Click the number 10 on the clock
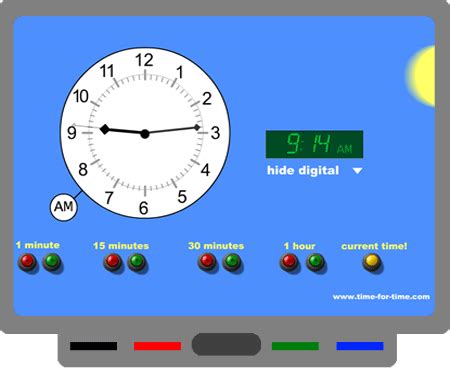Image resolution: width=450 pixels, height=370 pixels. 81,97
